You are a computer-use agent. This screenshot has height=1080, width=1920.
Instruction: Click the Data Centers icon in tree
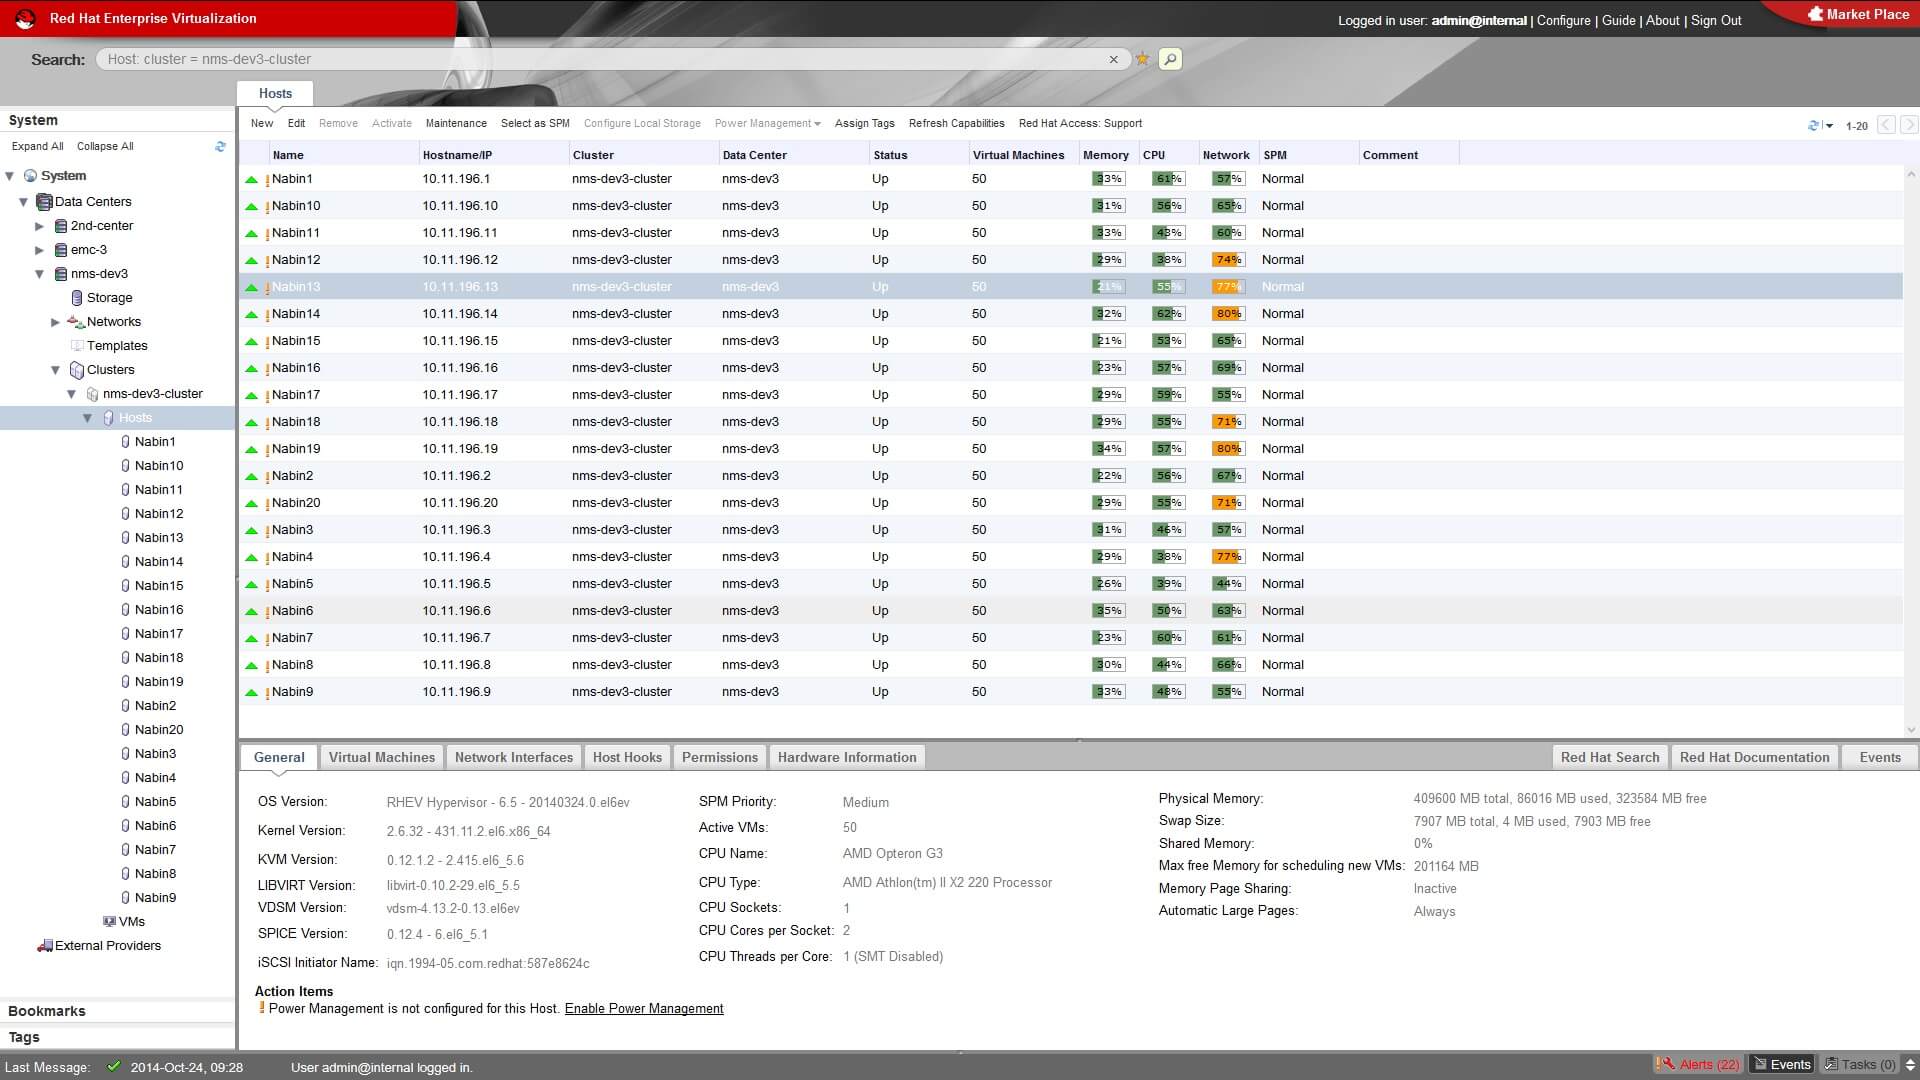click(44, 202)
